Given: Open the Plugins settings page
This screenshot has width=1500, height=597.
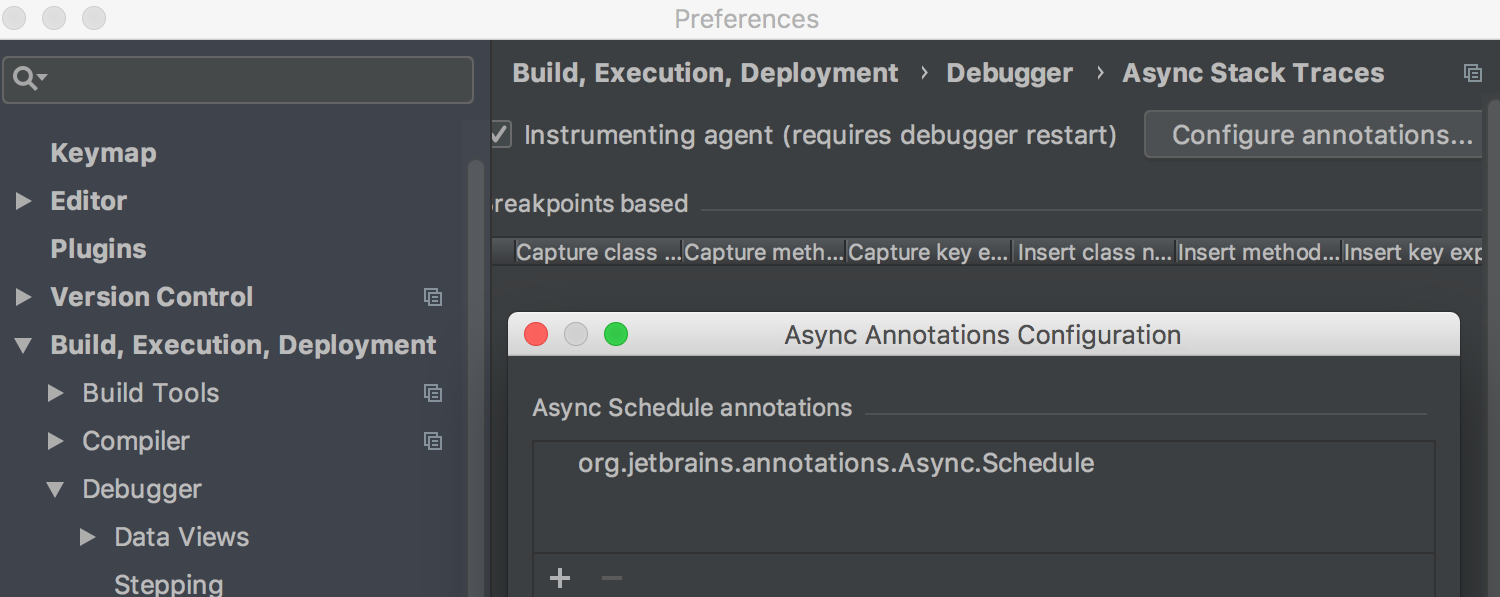Looking at the screenshot, I should point(98,249).
